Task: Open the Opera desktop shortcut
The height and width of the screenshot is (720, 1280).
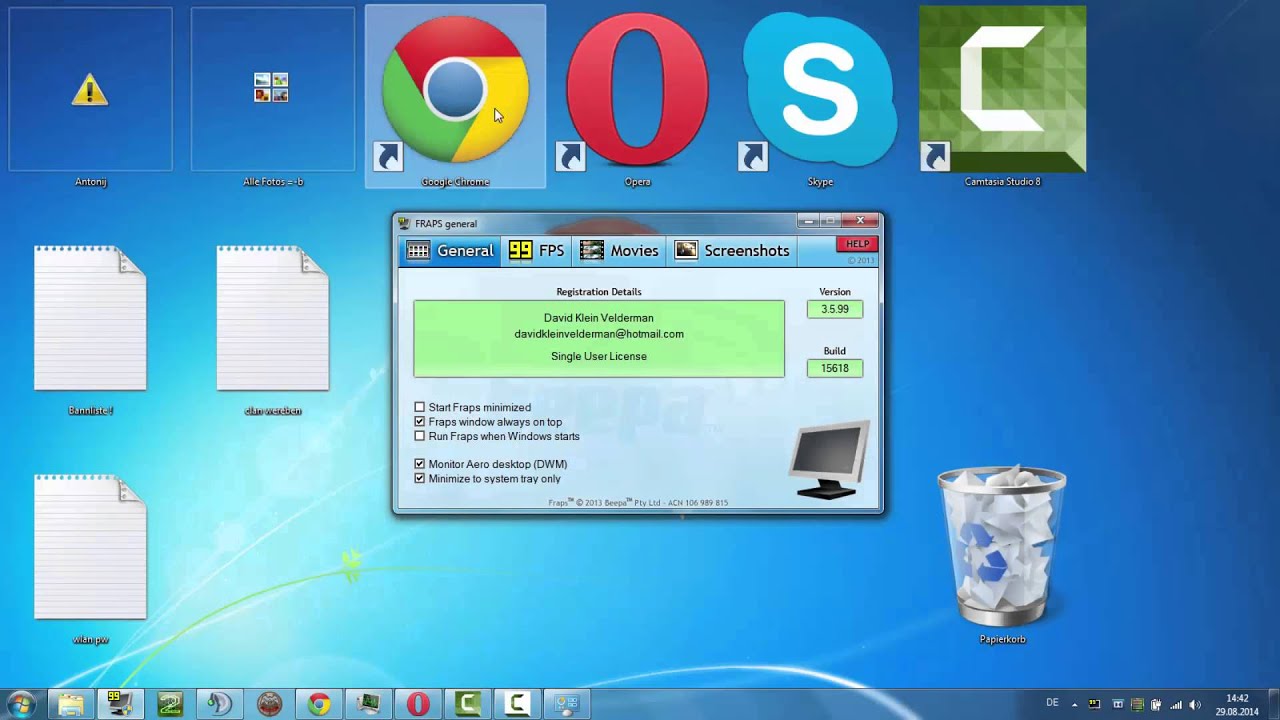Action: tap(637, 96)
